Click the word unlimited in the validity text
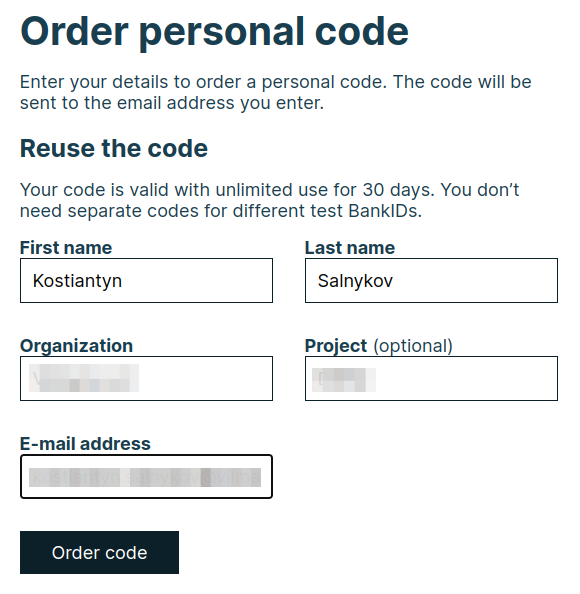The width and height of the screenshot is (580, 594). point(254,190)
